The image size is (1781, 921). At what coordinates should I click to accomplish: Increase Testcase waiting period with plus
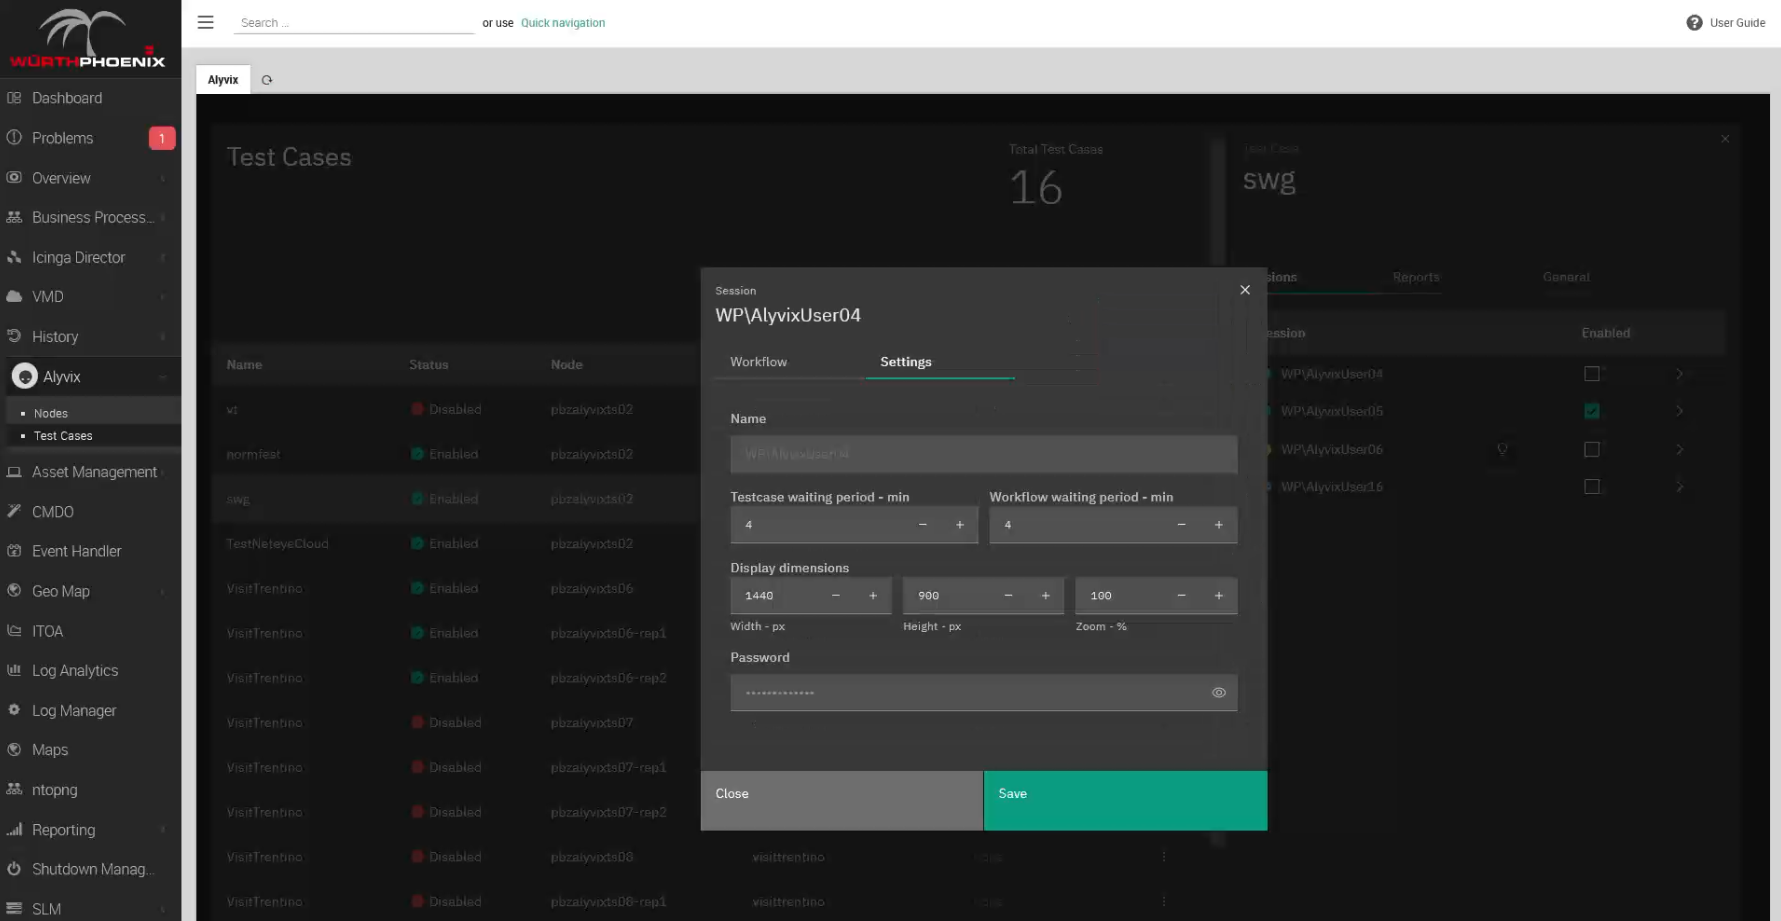pos(960,525)
